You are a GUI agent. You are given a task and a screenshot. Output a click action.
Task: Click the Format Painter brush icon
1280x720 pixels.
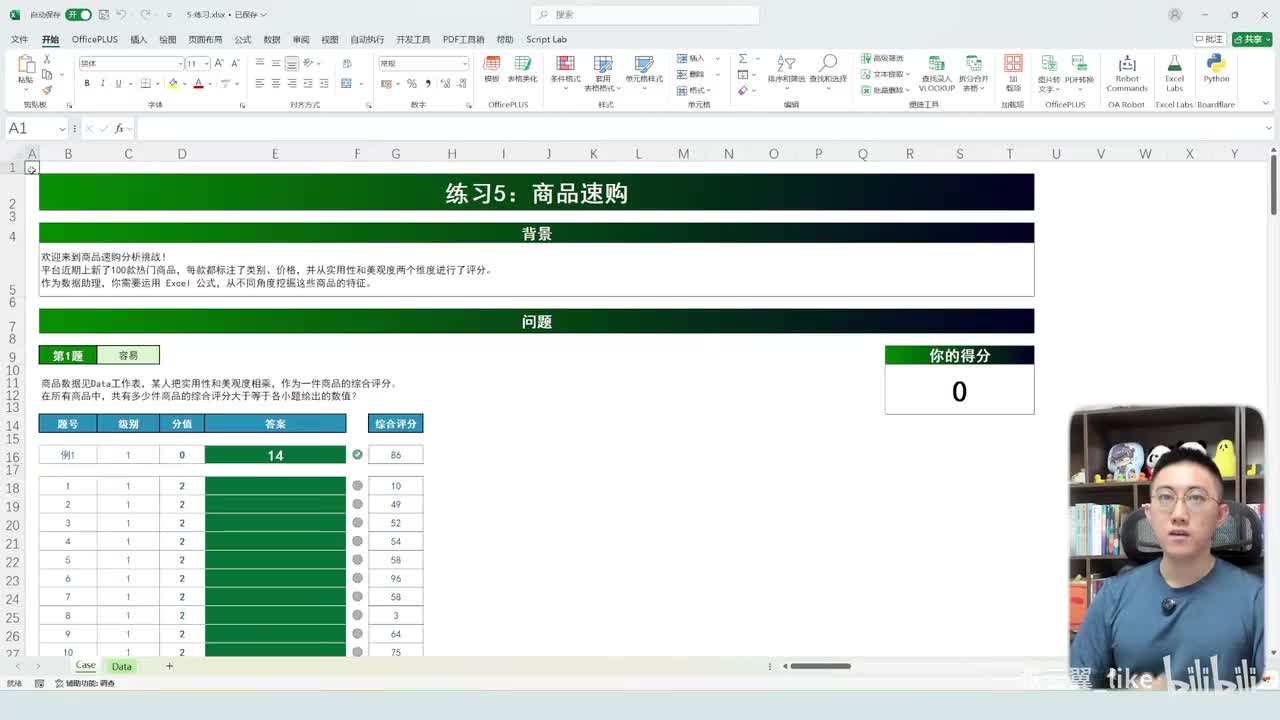[47, 90]
